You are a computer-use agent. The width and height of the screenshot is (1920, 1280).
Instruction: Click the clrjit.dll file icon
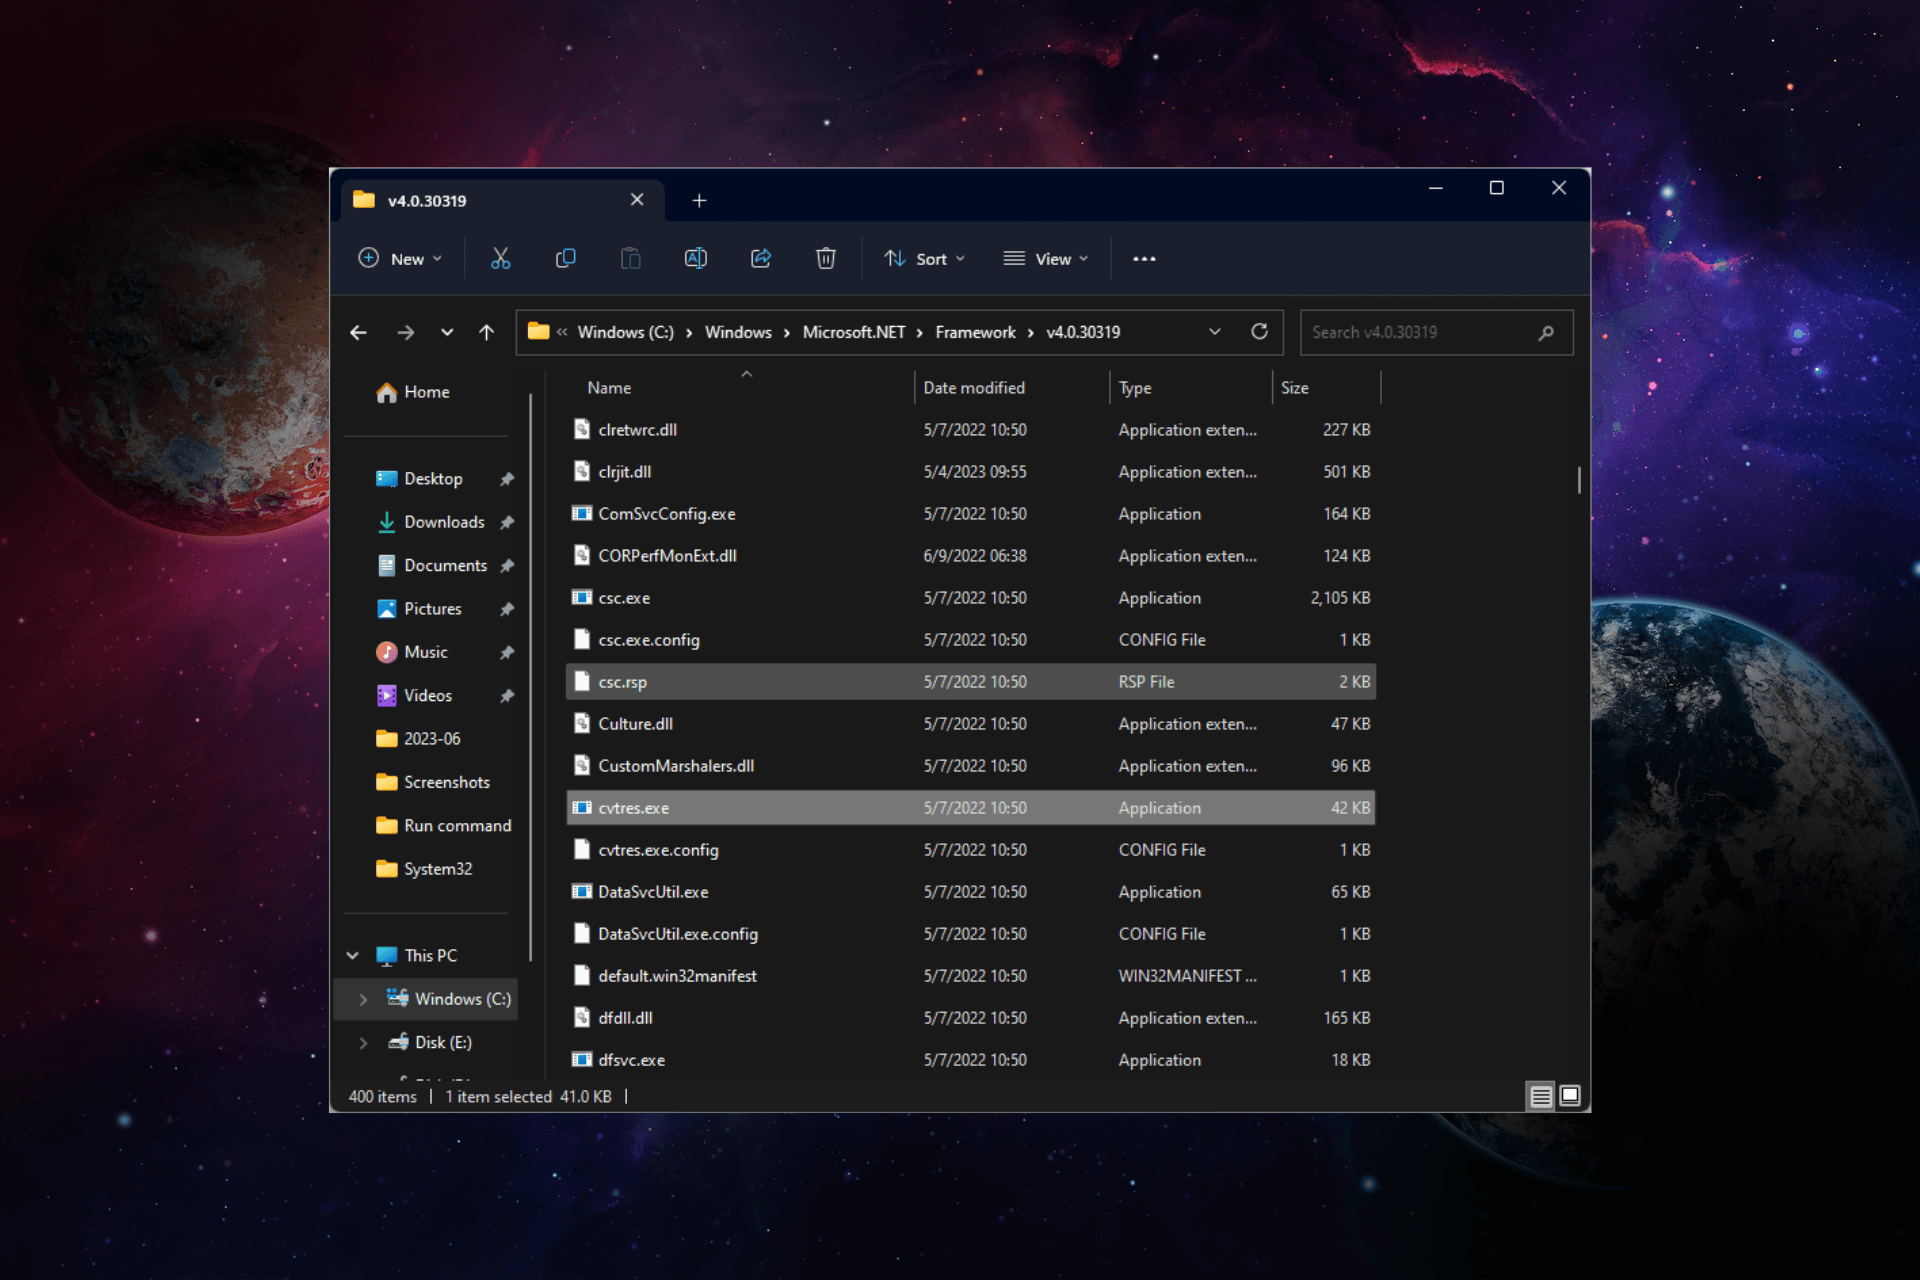coord(581,472)
